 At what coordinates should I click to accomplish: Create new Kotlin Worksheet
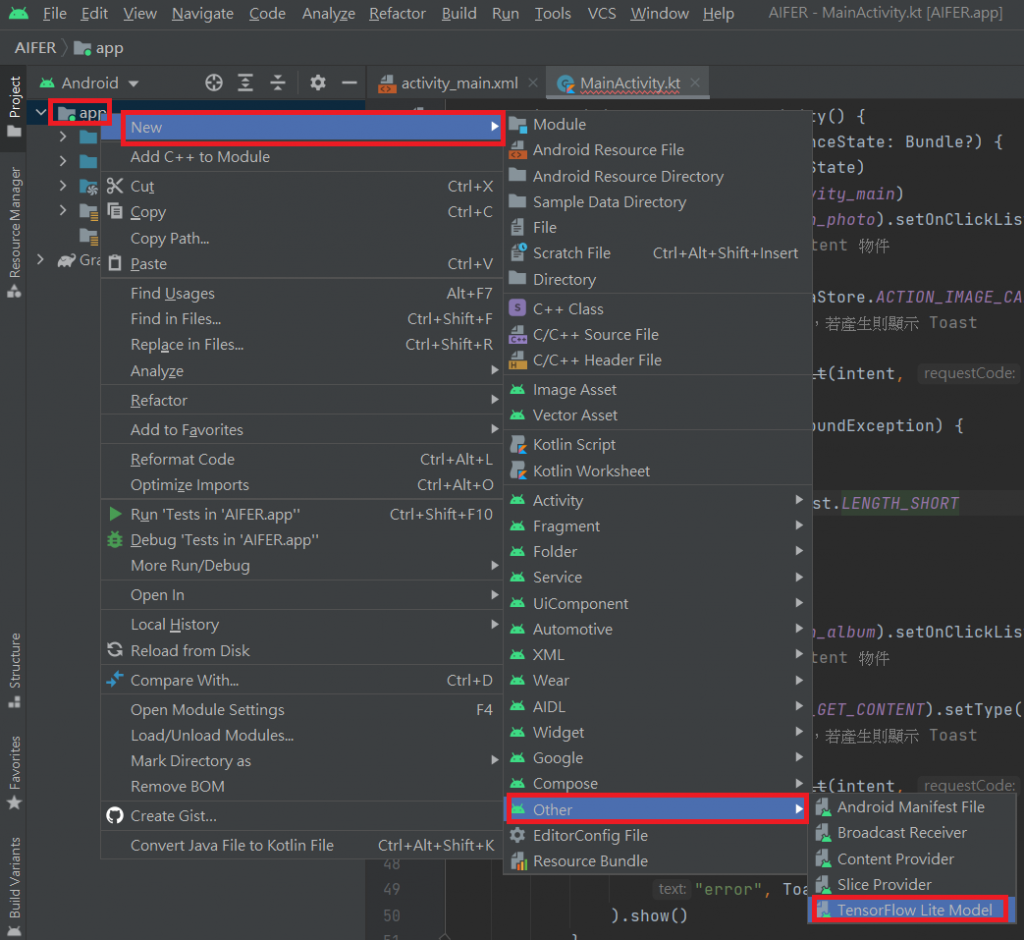[657, 471]
